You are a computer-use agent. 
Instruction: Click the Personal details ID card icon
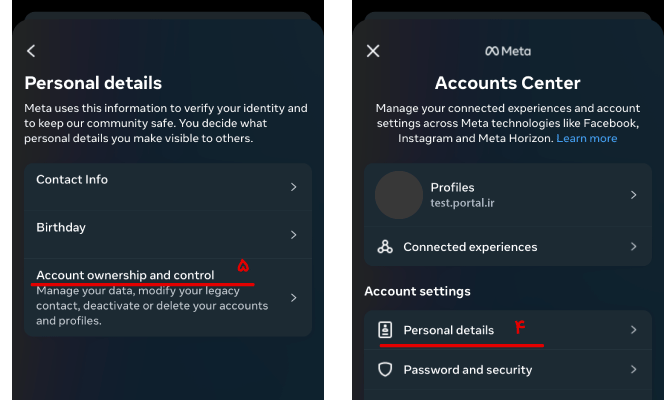coord(385,330)
